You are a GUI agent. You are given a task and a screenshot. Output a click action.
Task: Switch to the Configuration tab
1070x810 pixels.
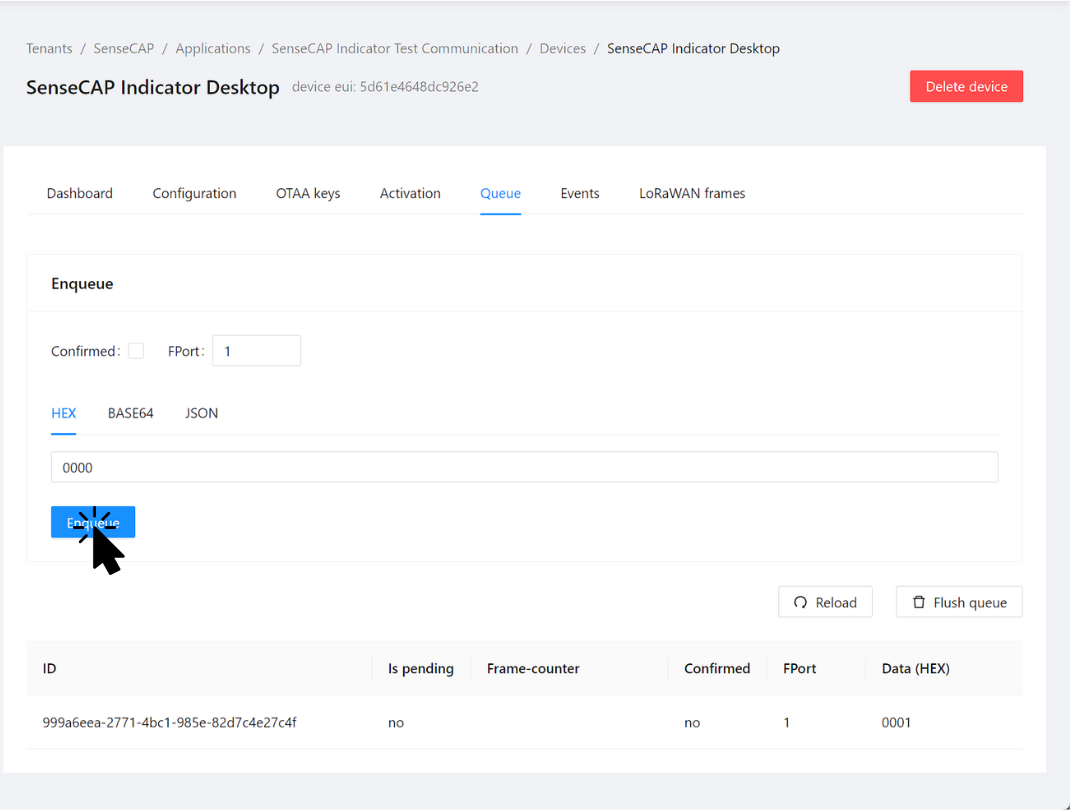[x=194, y=193]
